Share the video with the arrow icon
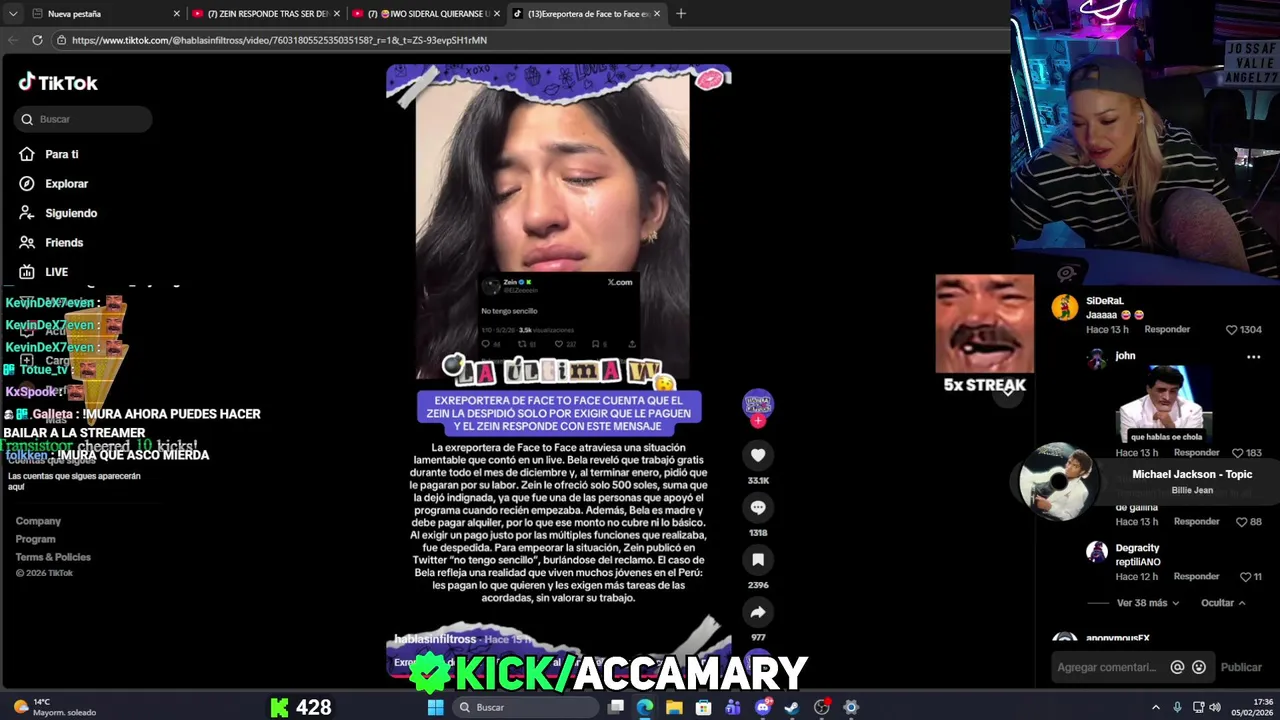This screenshot has width=1280, height=720. [758, 612]
